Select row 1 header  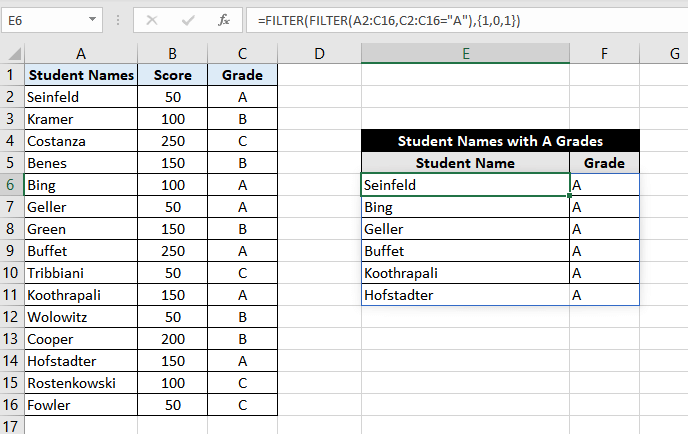pos(12,75)
